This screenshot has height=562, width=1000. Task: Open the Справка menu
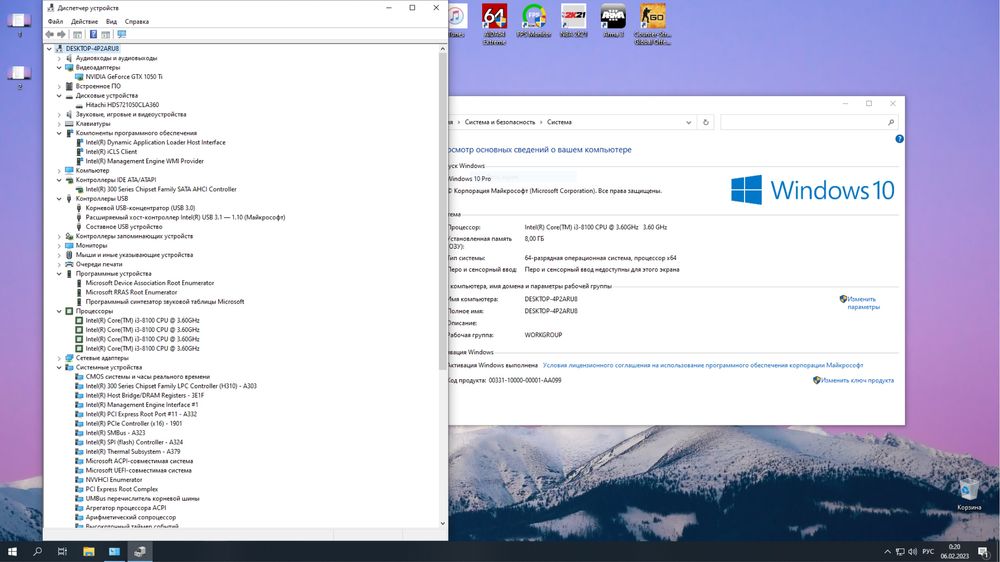click(x=136, y=21)
